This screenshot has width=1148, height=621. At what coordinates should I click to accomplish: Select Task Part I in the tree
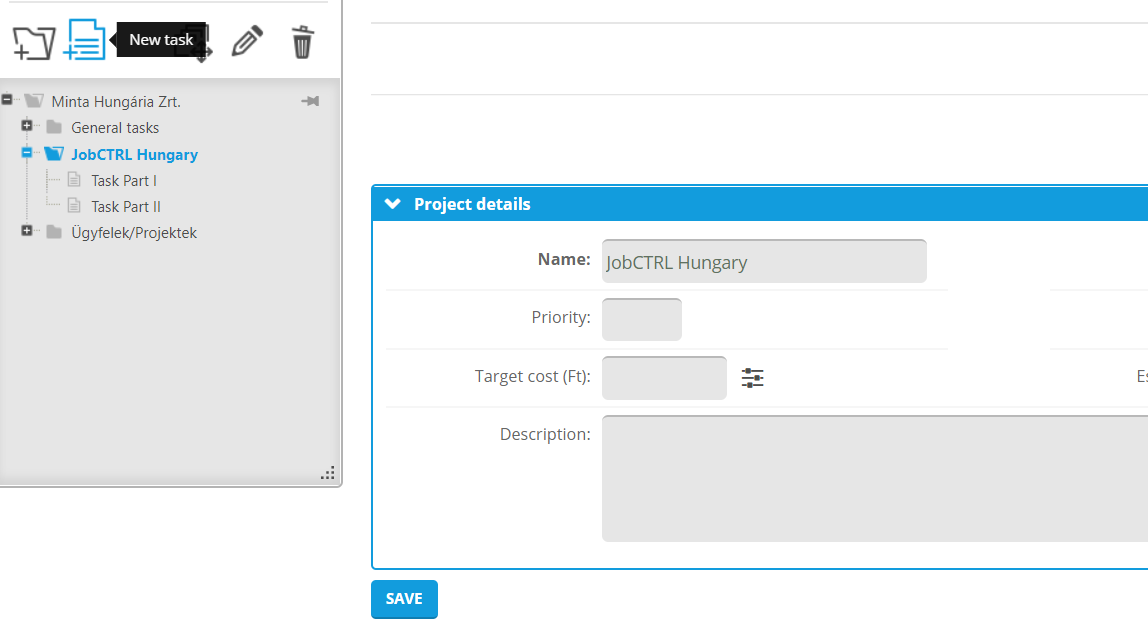click(123, 181)
